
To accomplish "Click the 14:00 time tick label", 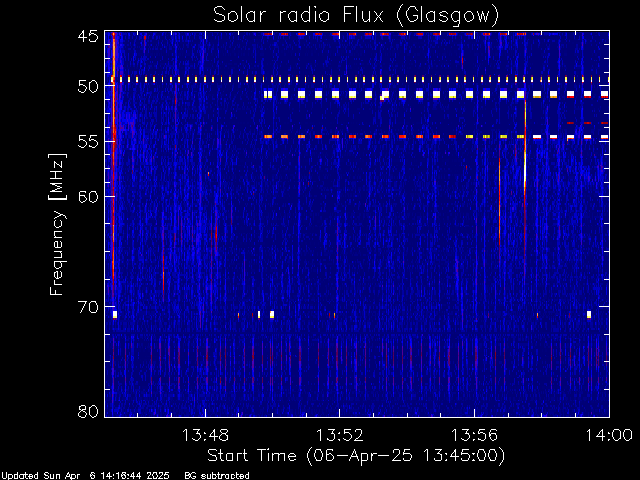I will click(609, 435).
